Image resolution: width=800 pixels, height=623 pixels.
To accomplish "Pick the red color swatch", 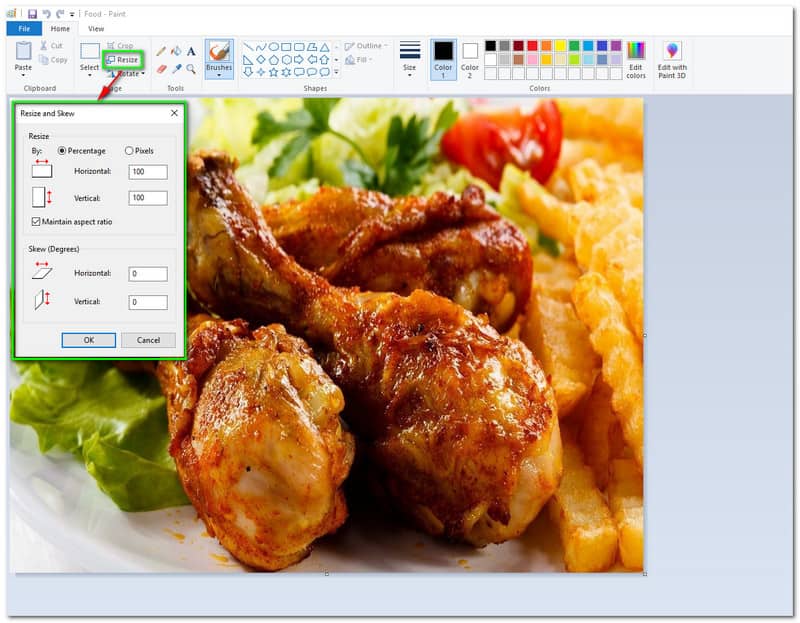I will click(532, 45).
